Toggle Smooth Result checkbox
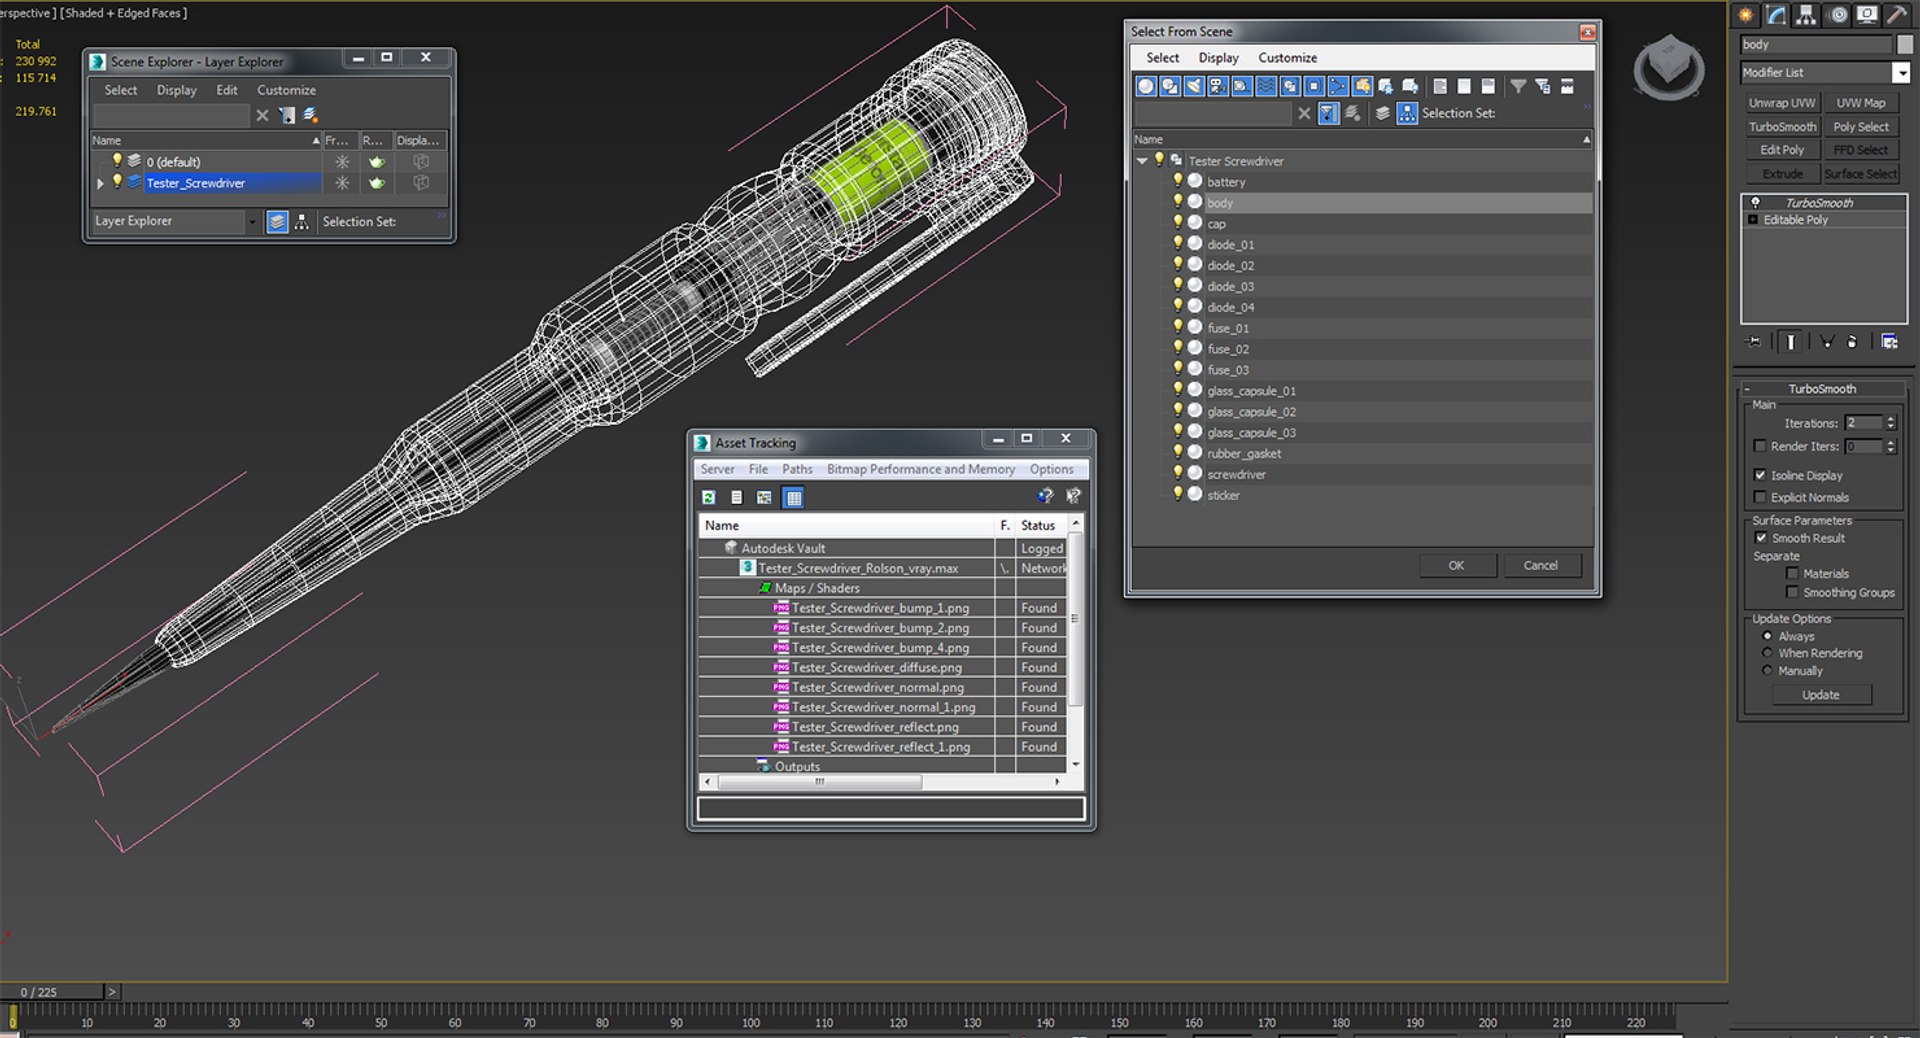The image size is (1920, 1038). pyautogui.click(x=1761, y=538)
